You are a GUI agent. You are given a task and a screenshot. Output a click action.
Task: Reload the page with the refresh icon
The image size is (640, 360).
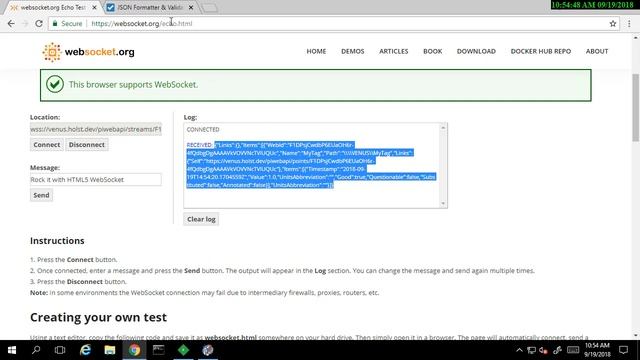[x=39, y=24]
